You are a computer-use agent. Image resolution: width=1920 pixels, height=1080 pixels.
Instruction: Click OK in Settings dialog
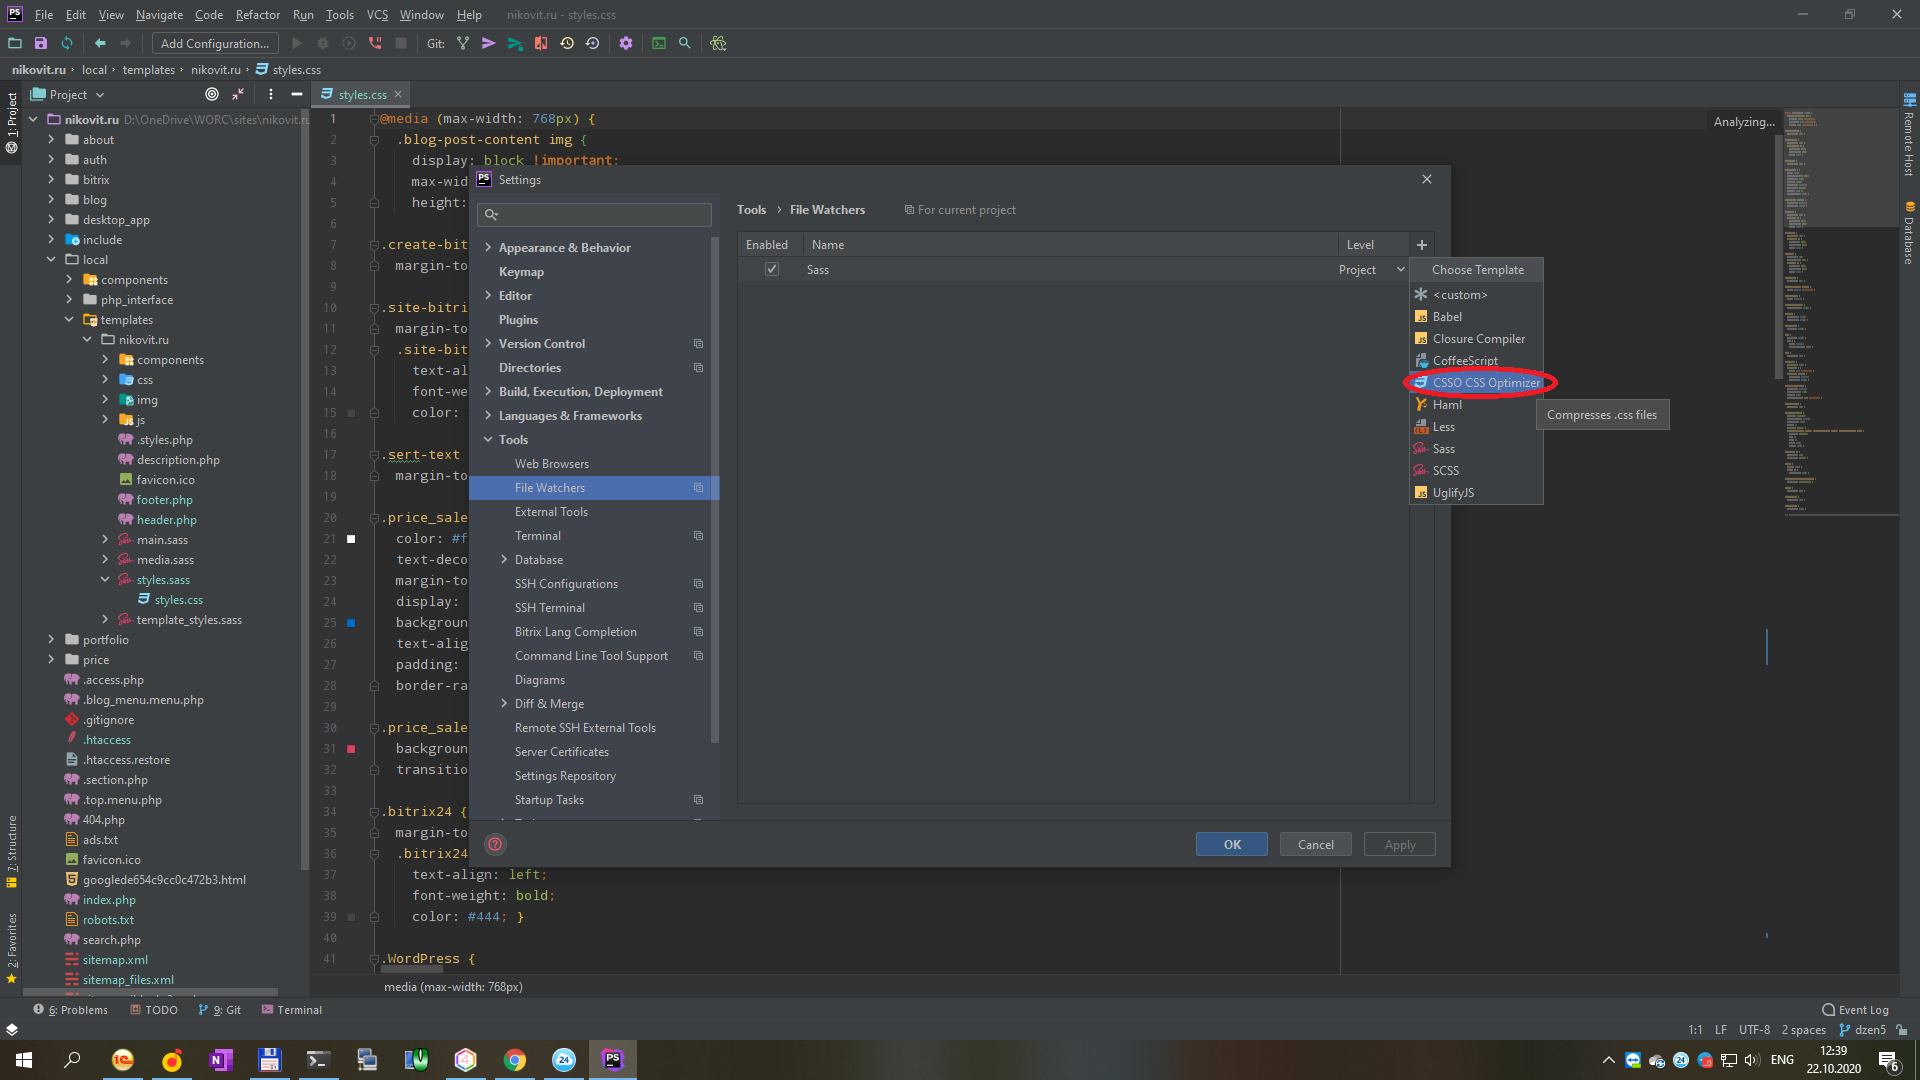(x=1232, y=845)
